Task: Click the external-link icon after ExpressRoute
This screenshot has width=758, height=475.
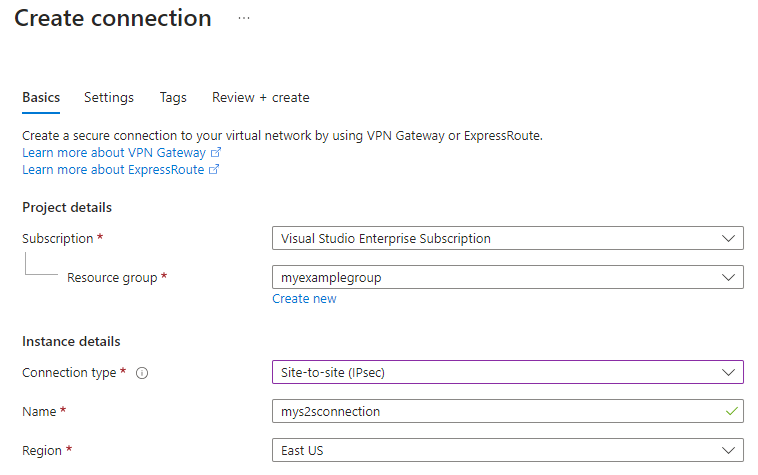Action: [214, 170]
